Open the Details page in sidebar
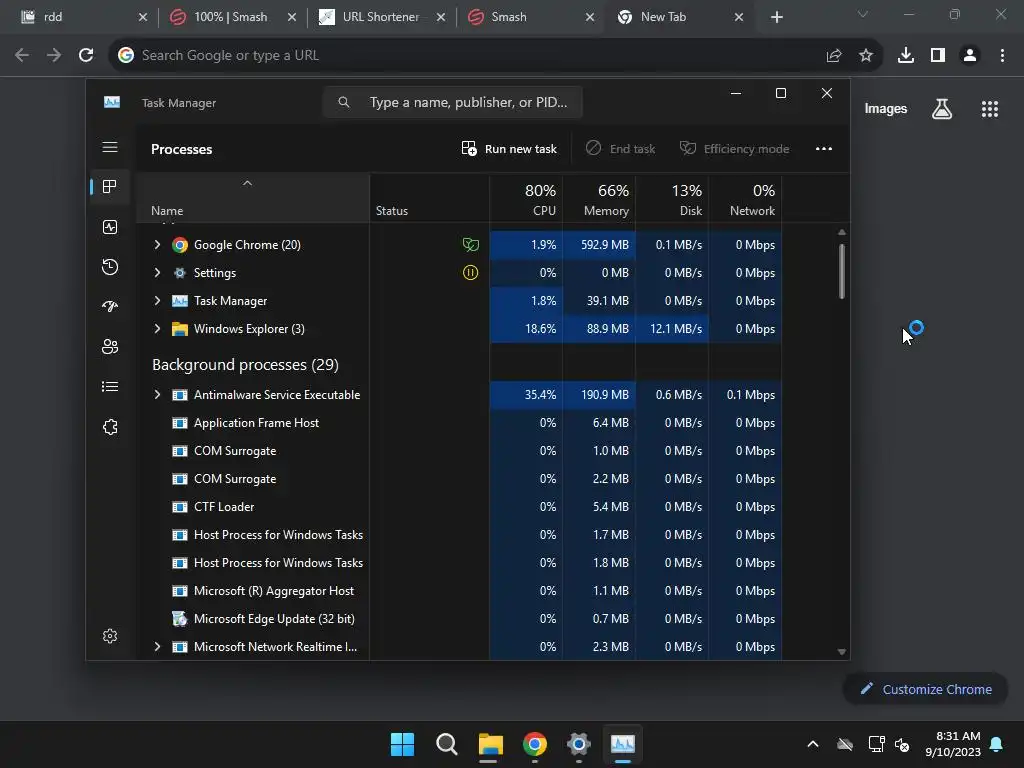 point(110,387)
